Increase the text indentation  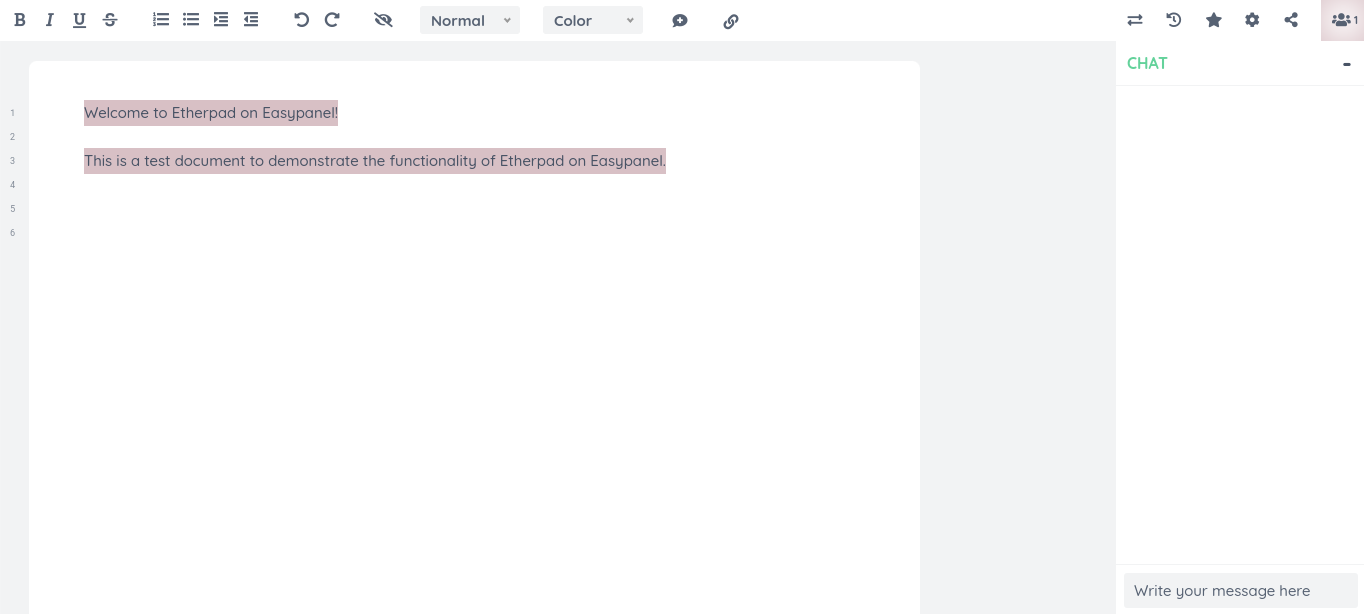click(221, 20)
